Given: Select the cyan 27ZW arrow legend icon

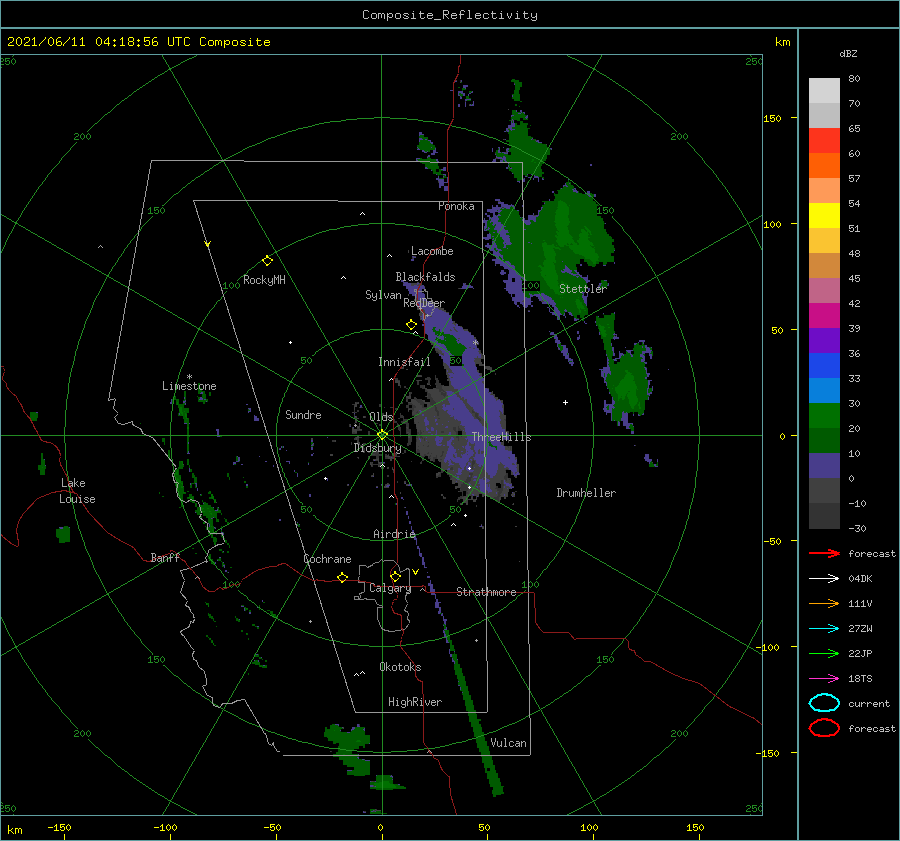Looking at the screenshot, I should [824, 629].
